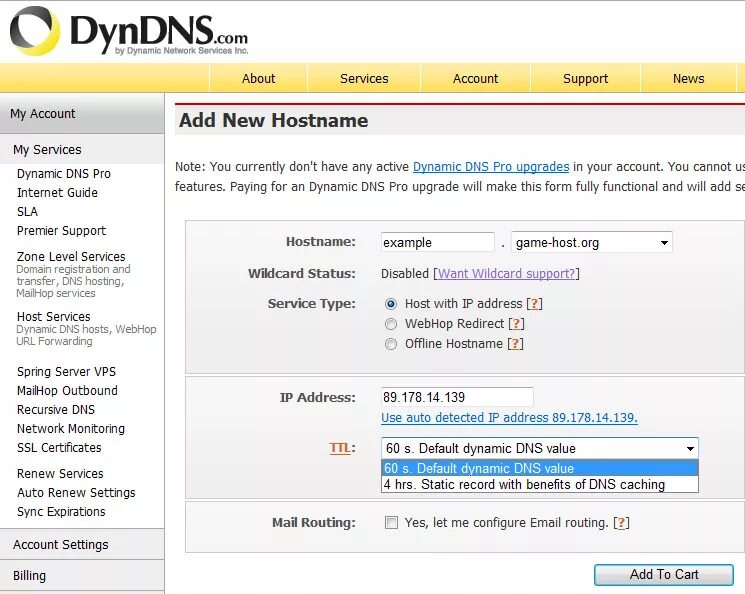Open Premier Support sidebar link
This screenshot has width=745, height=594.
(x=61, y=230)
